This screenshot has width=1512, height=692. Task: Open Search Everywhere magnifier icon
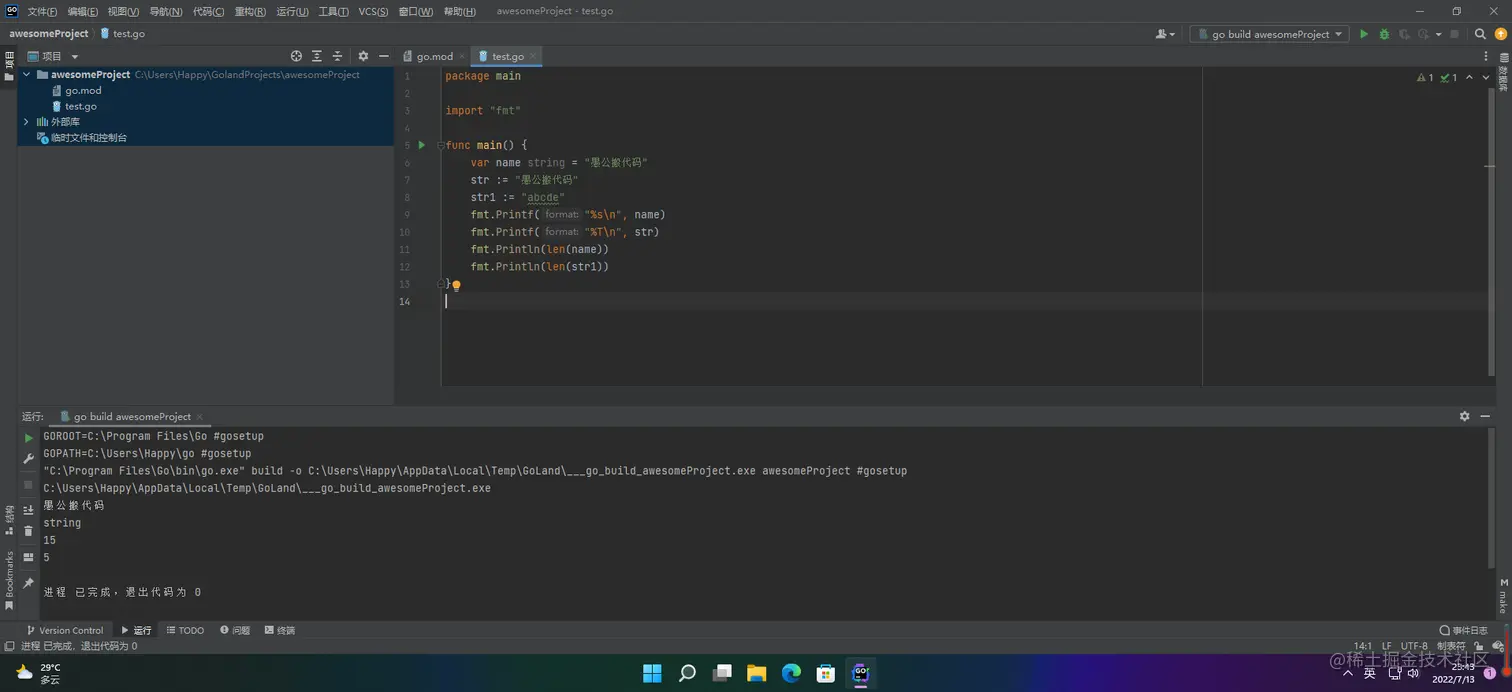(x=1480, y=34)
